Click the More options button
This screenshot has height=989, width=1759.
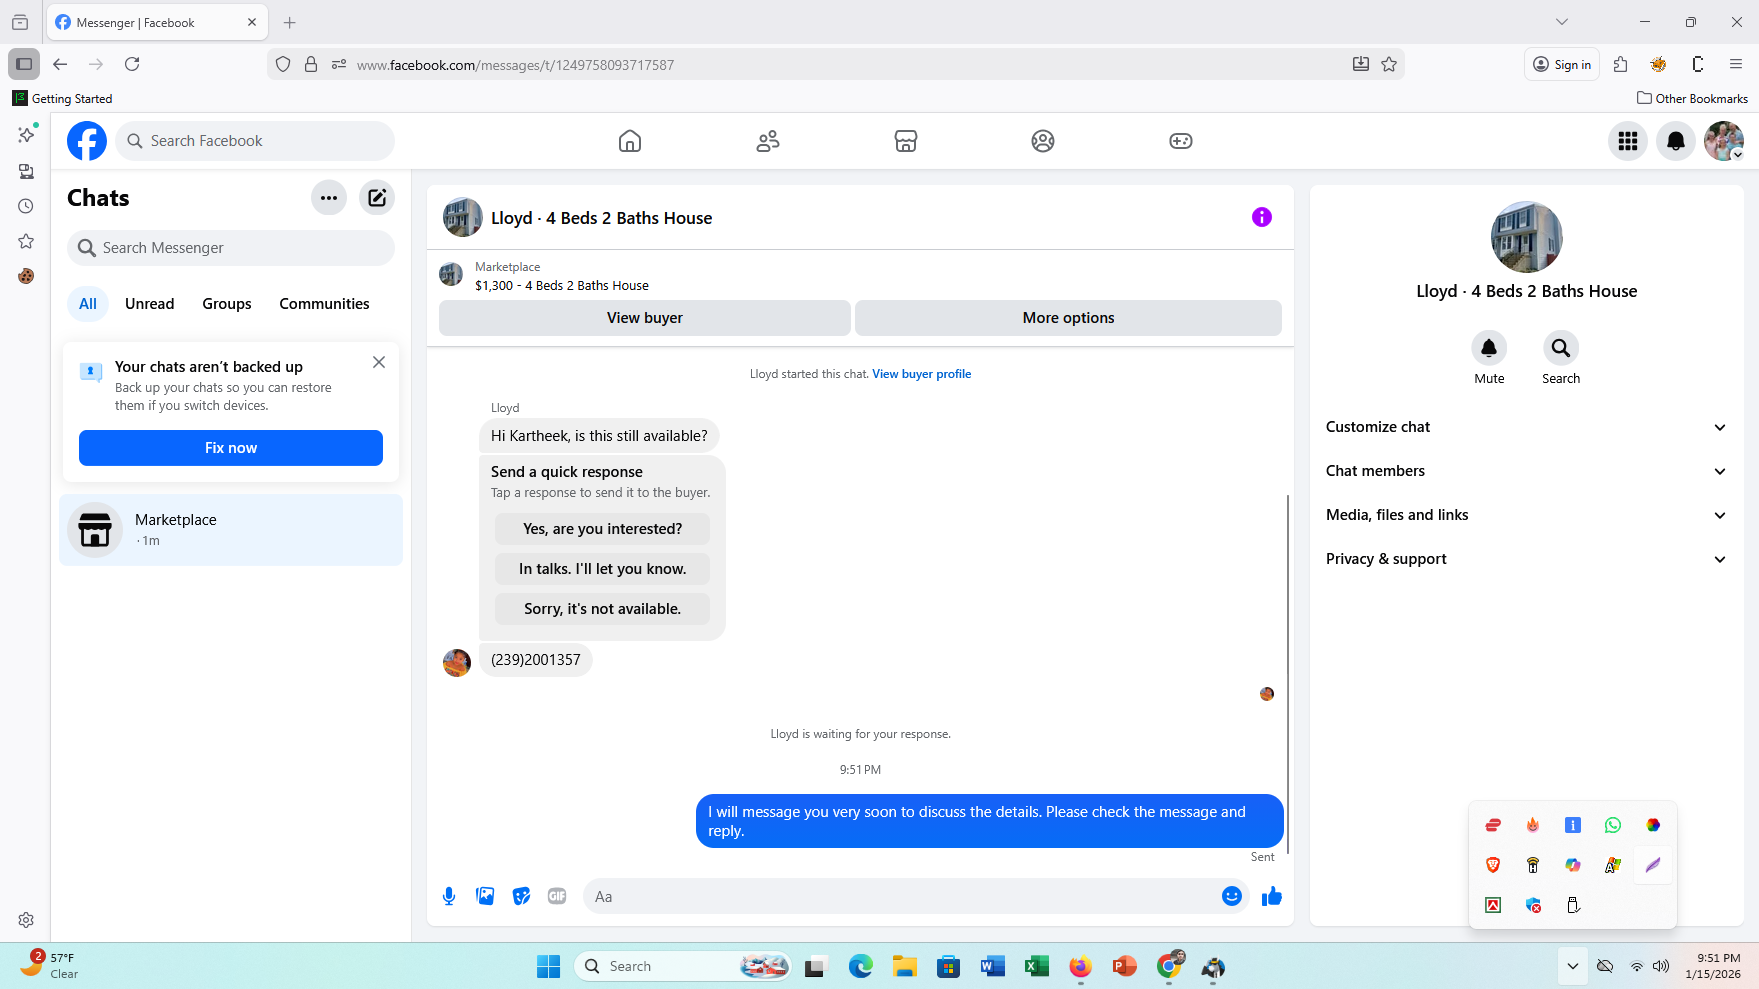(1068, 318)
